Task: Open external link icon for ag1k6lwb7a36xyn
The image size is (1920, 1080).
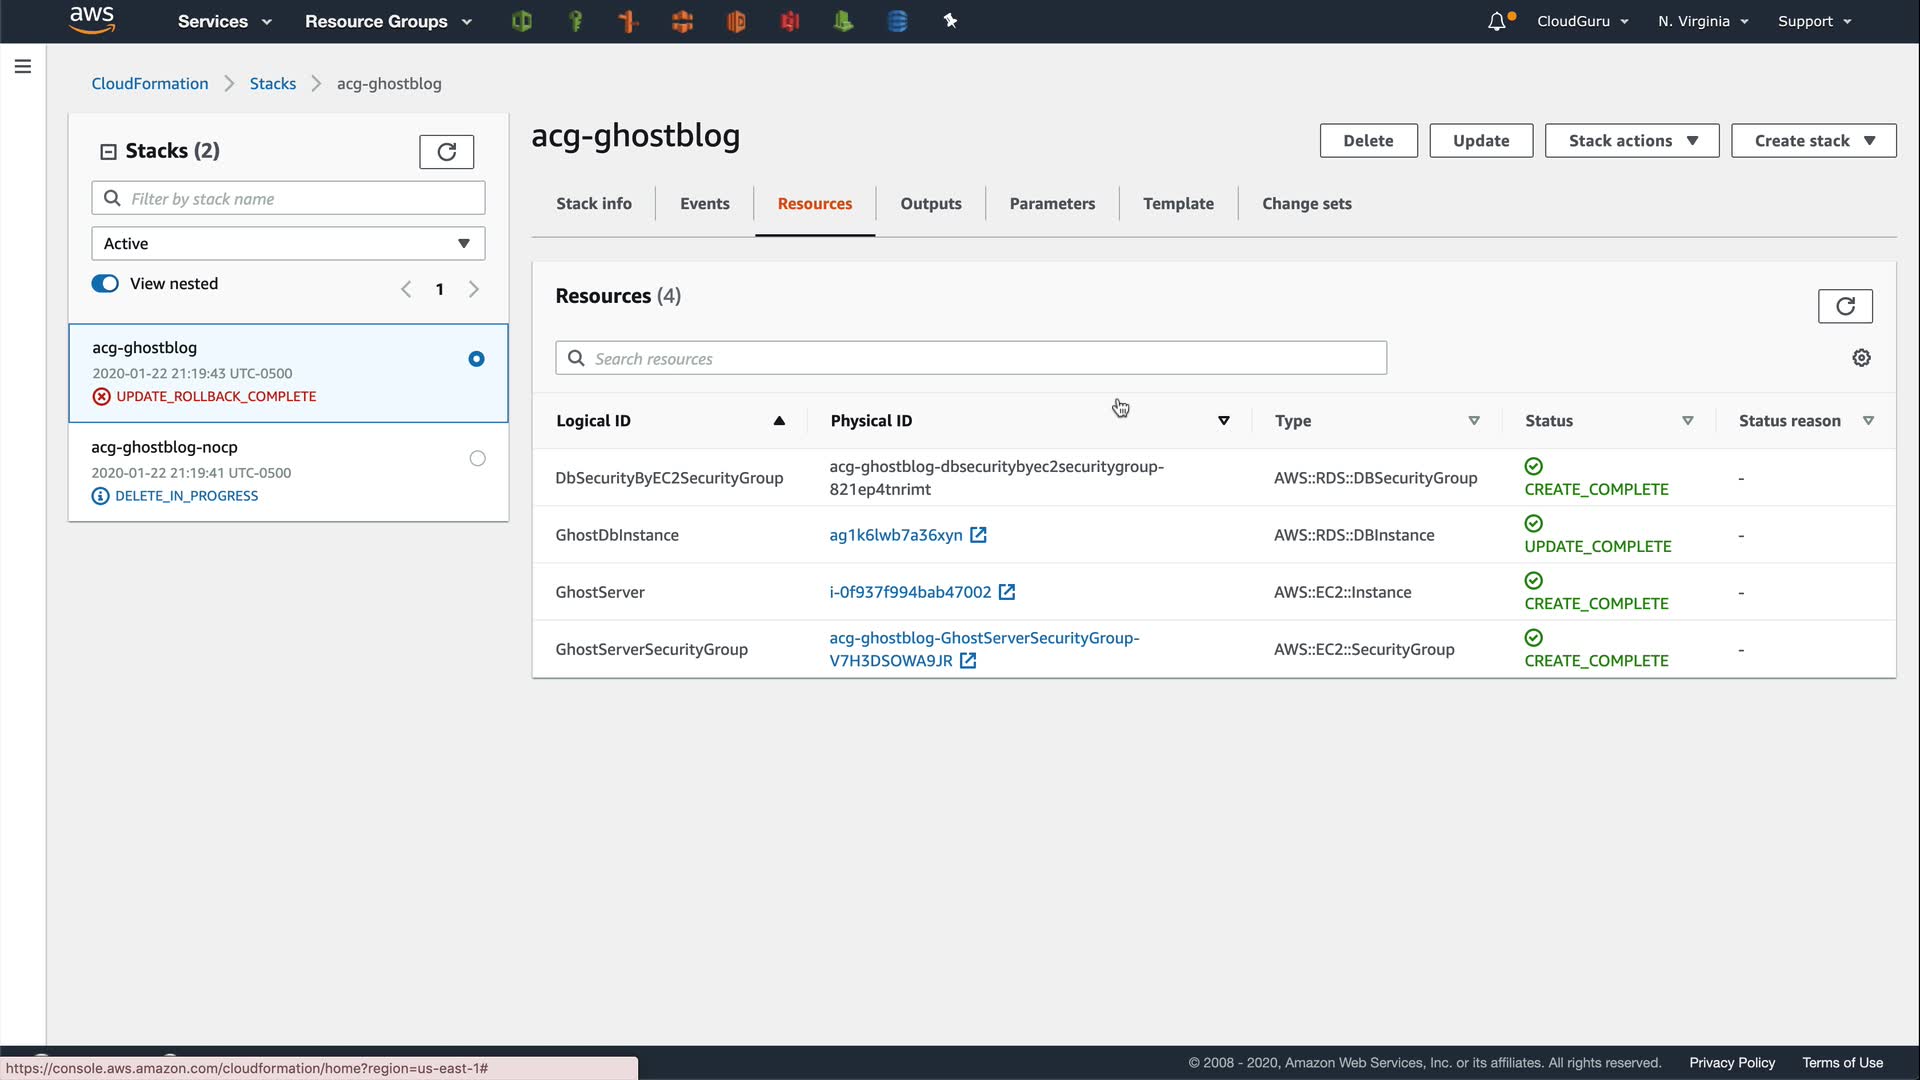Action: coord(978,535)
